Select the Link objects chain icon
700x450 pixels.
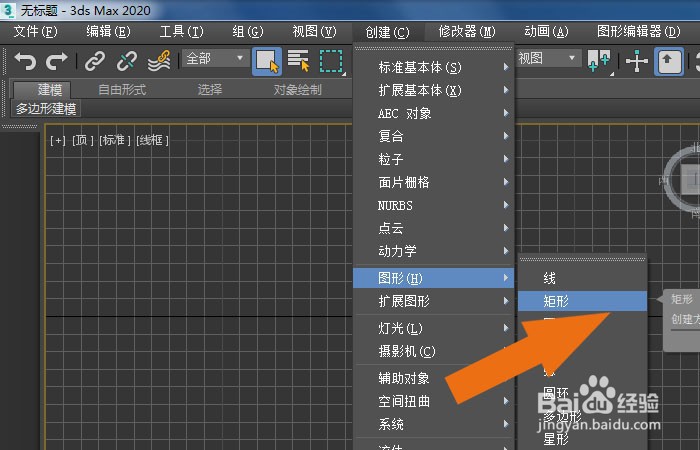click(95, 61)
